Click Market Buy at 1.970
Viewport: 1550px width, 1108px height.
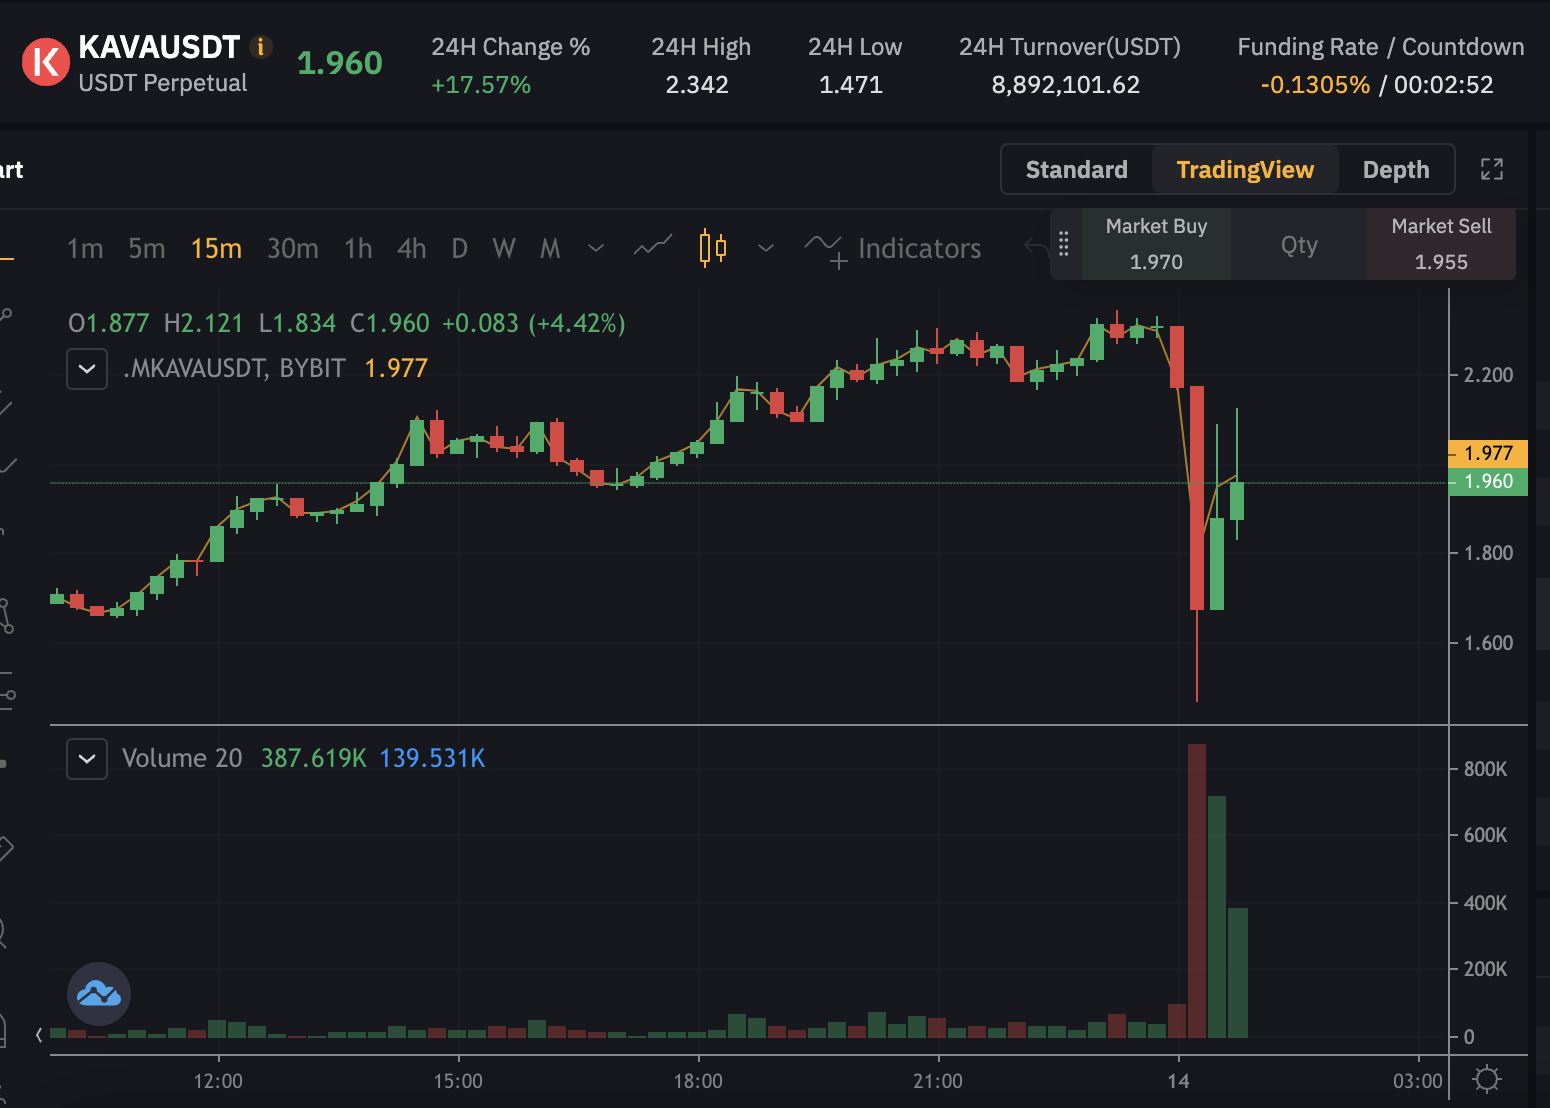1156,244
